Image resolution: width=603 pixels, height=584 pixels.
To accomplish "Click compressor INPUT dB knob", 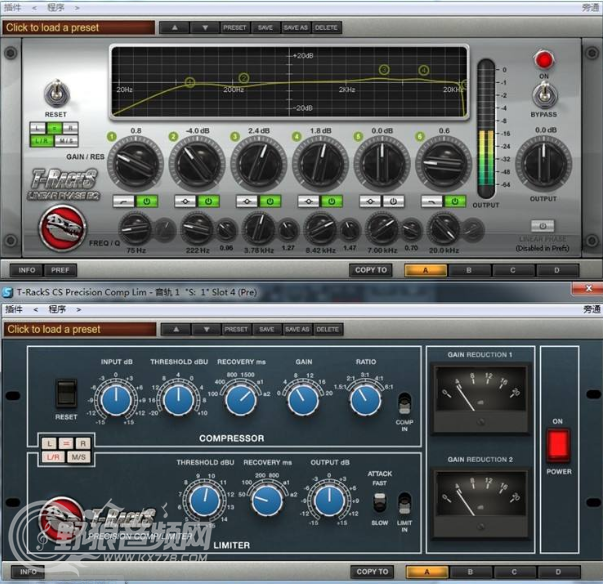I will pyautogui.click(x=116, y=401).
